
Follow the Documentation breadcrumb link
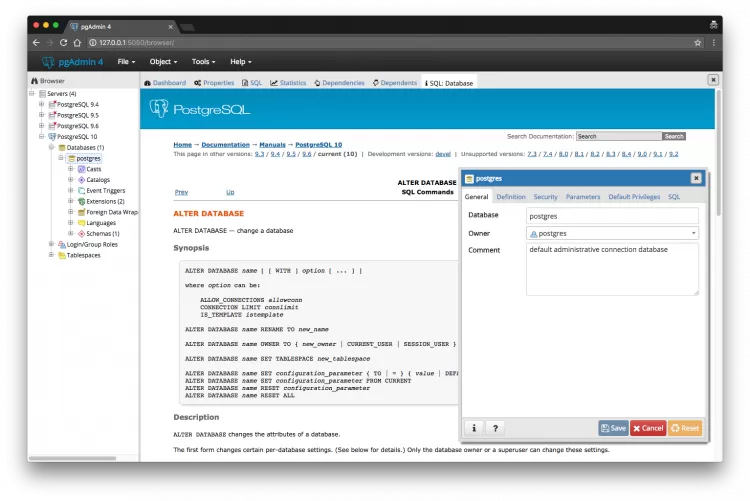pyautogui.click(x=225, y=145)
